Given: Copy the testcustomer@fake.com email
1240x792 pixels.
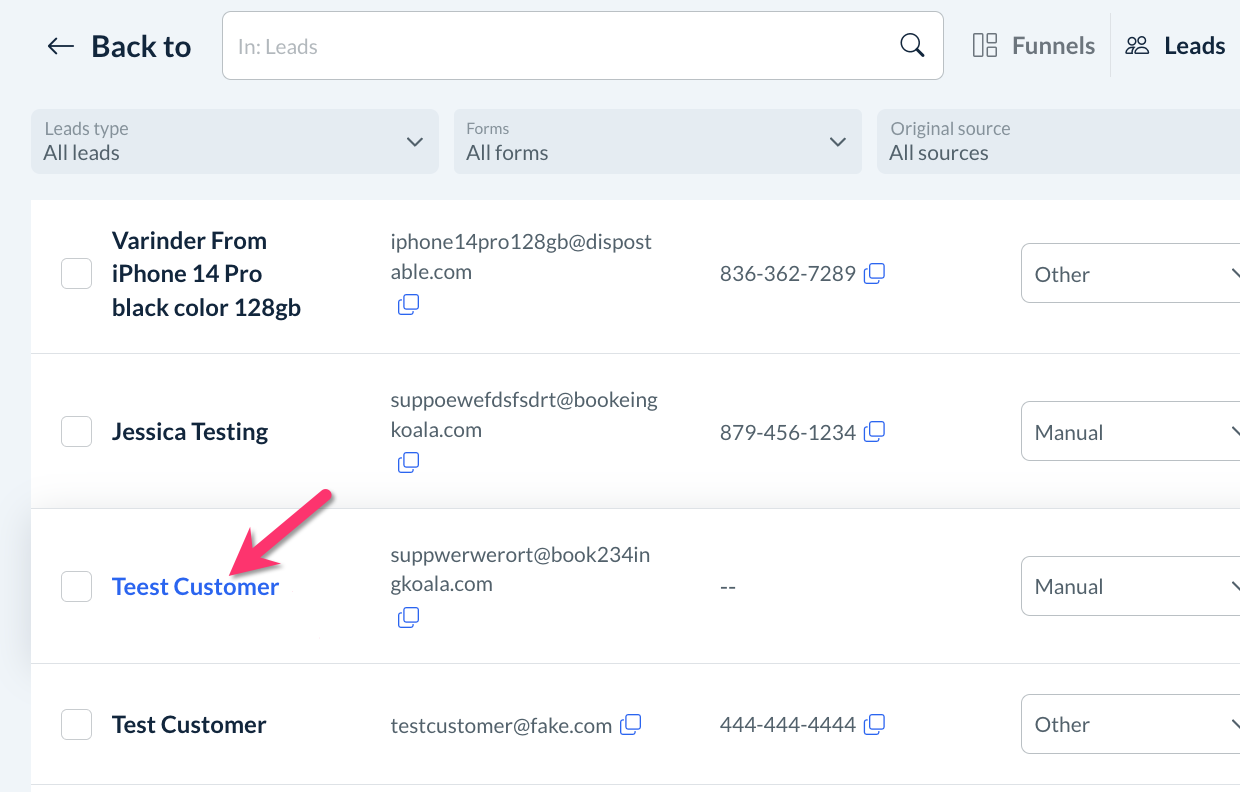Looking at the screenshot, I should click(x=631, y=725).
